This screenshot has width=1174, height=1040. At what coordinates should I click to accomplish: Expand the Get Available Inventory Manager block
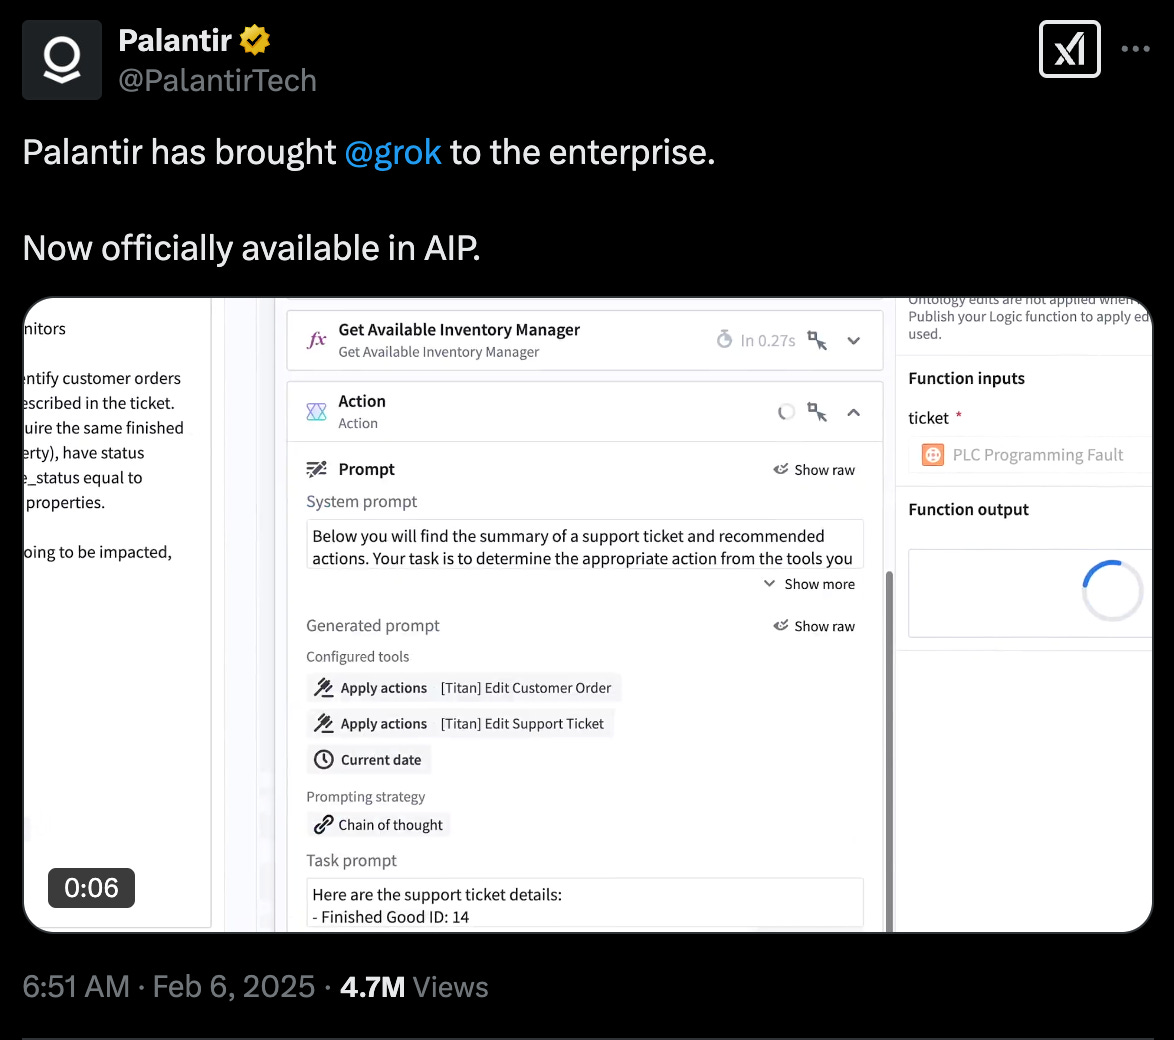point(854,341)
